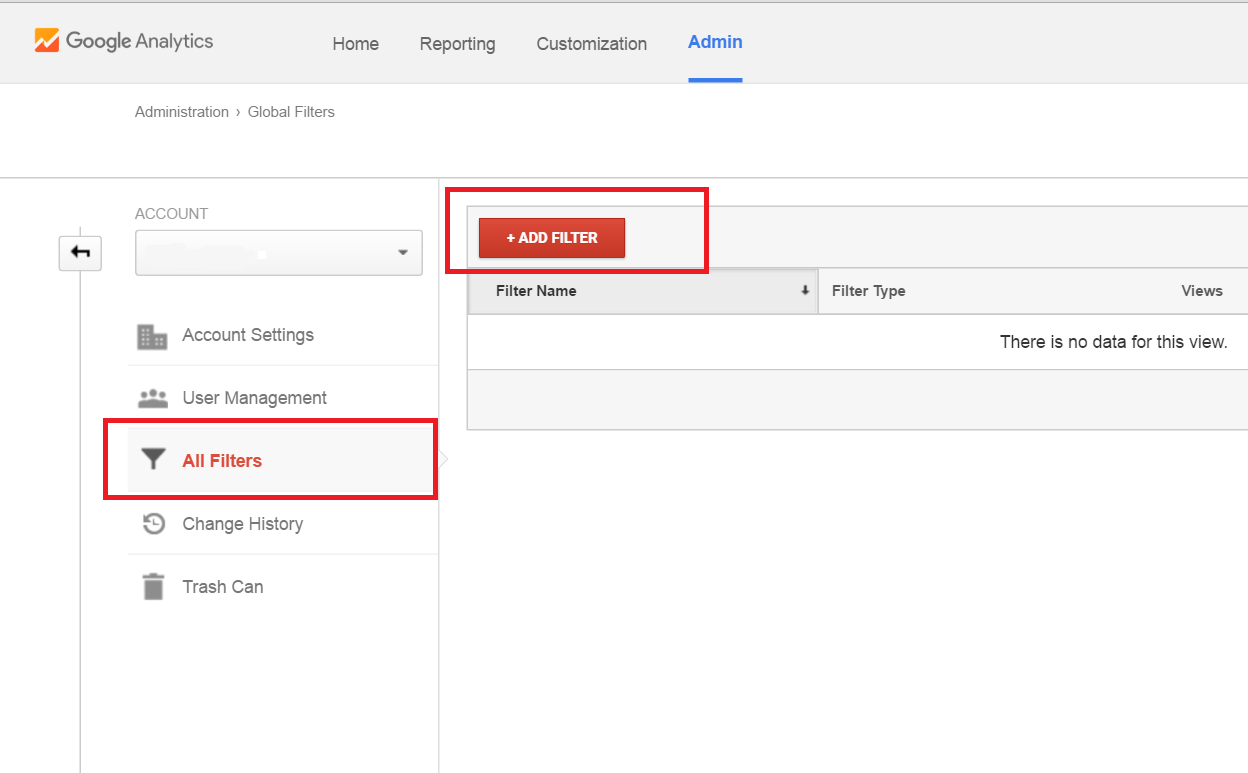Click the User Management people icon

[x=152, y=398]
